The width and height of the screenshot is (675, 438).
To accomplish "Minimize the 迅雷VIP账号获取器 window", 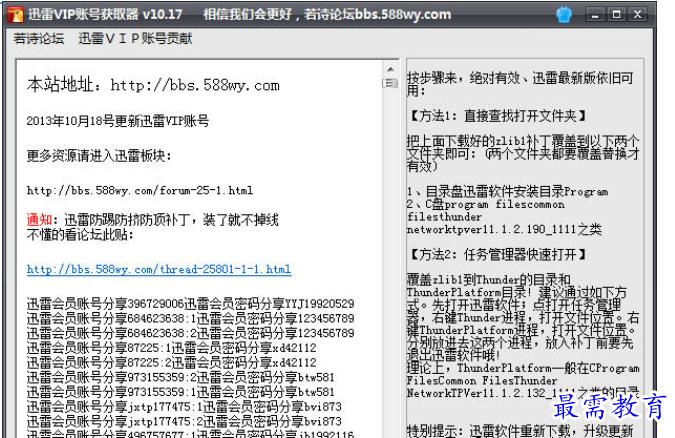I will [595, 15].
